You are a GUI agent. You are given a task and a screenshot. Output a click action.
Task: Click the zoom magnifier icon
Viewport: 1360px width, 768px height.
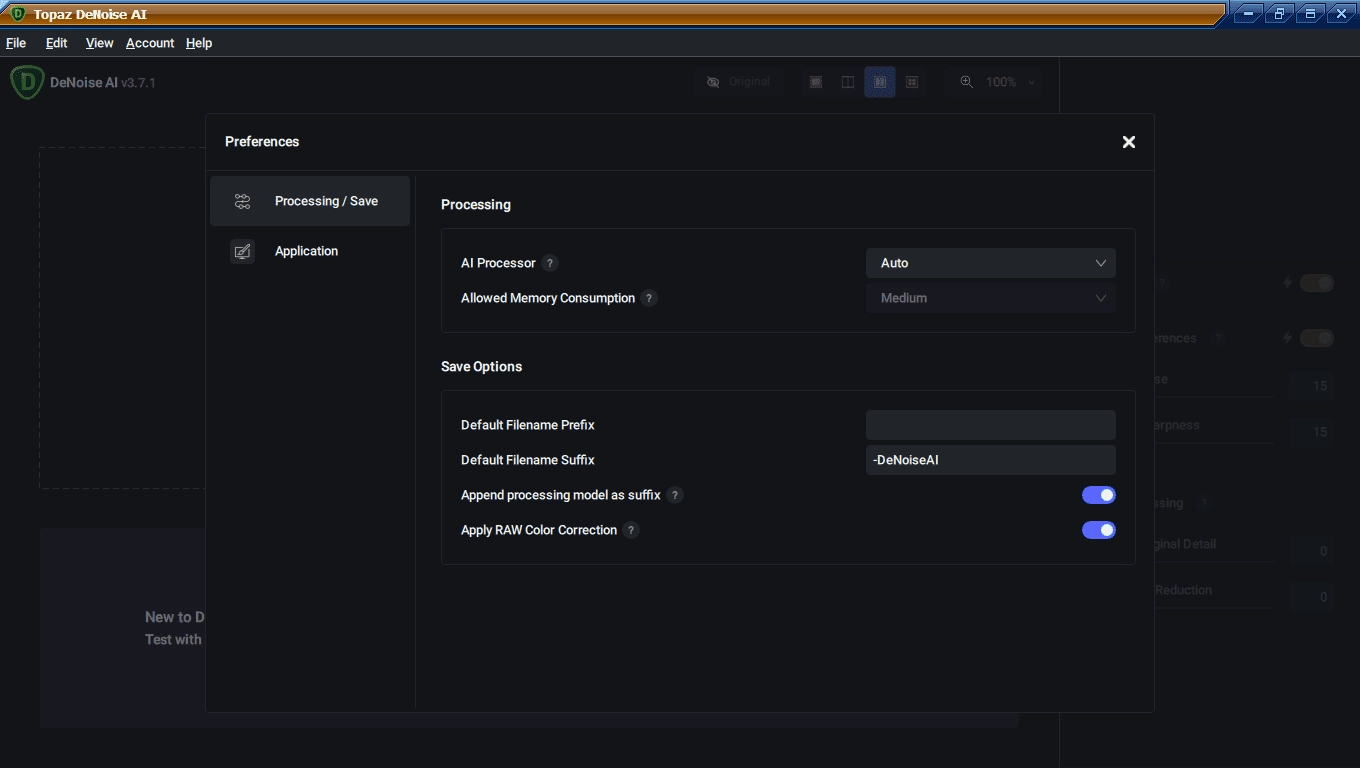click(966, 82)
